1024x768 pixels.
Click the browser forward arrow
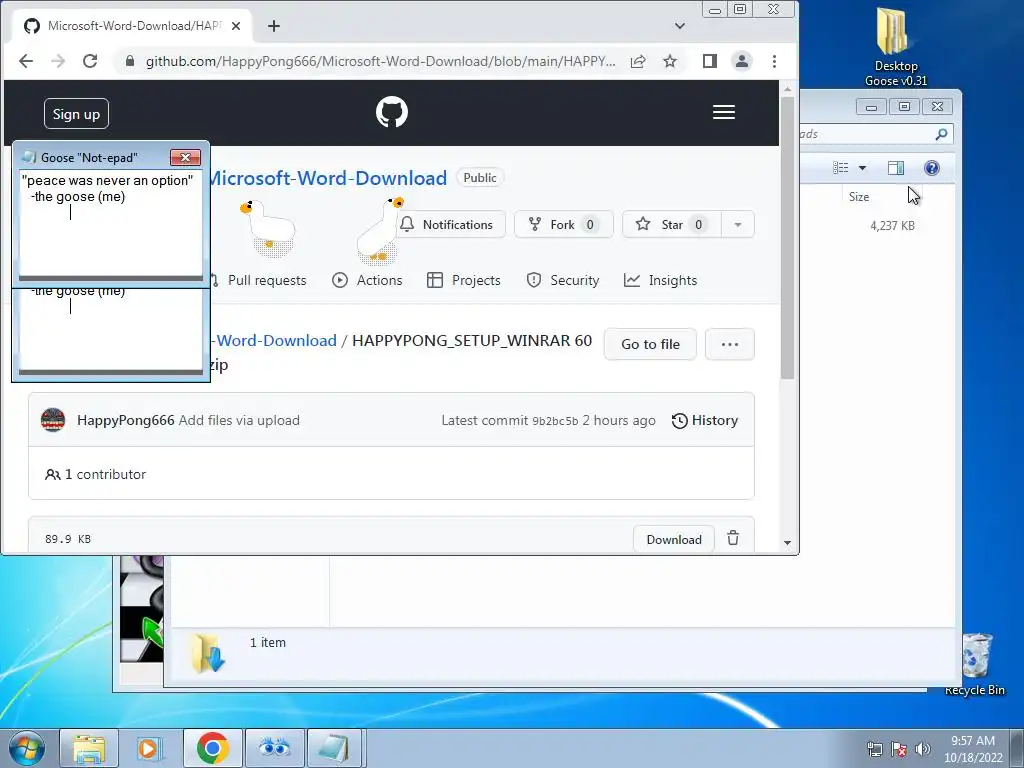[x=58, y=61]
